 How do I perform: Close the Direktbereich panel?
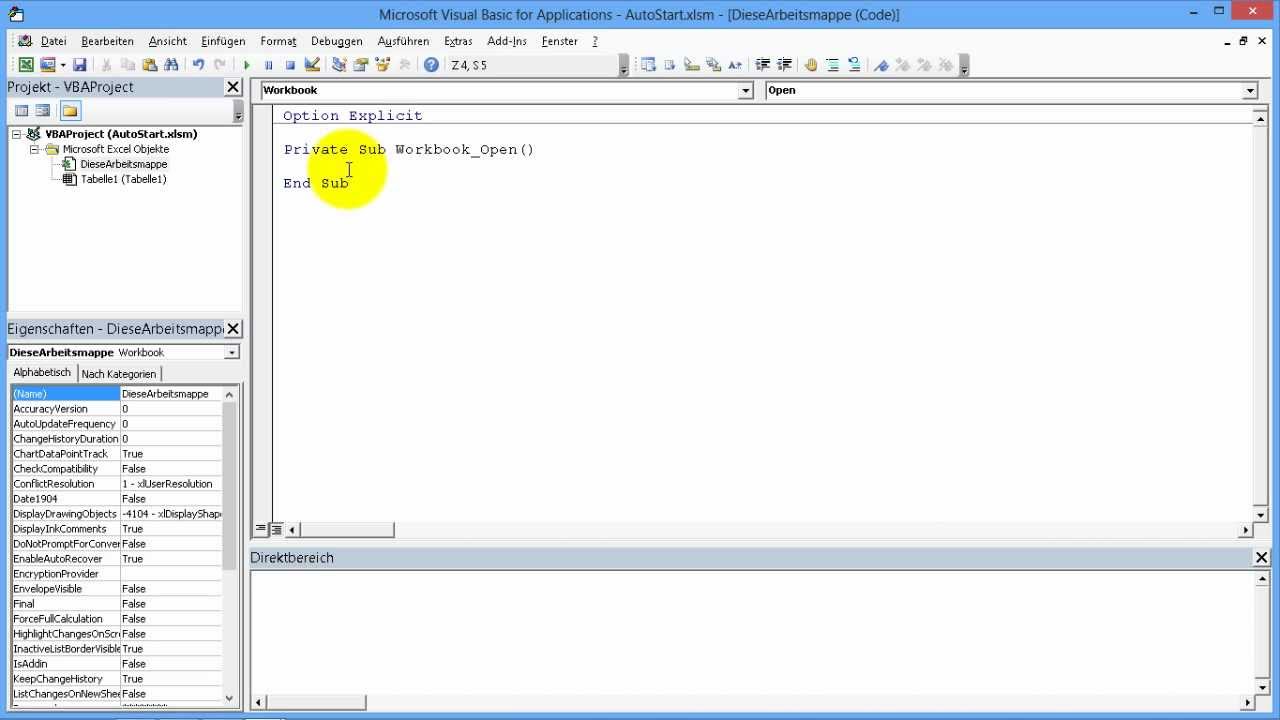click(x=1261, y=557)
